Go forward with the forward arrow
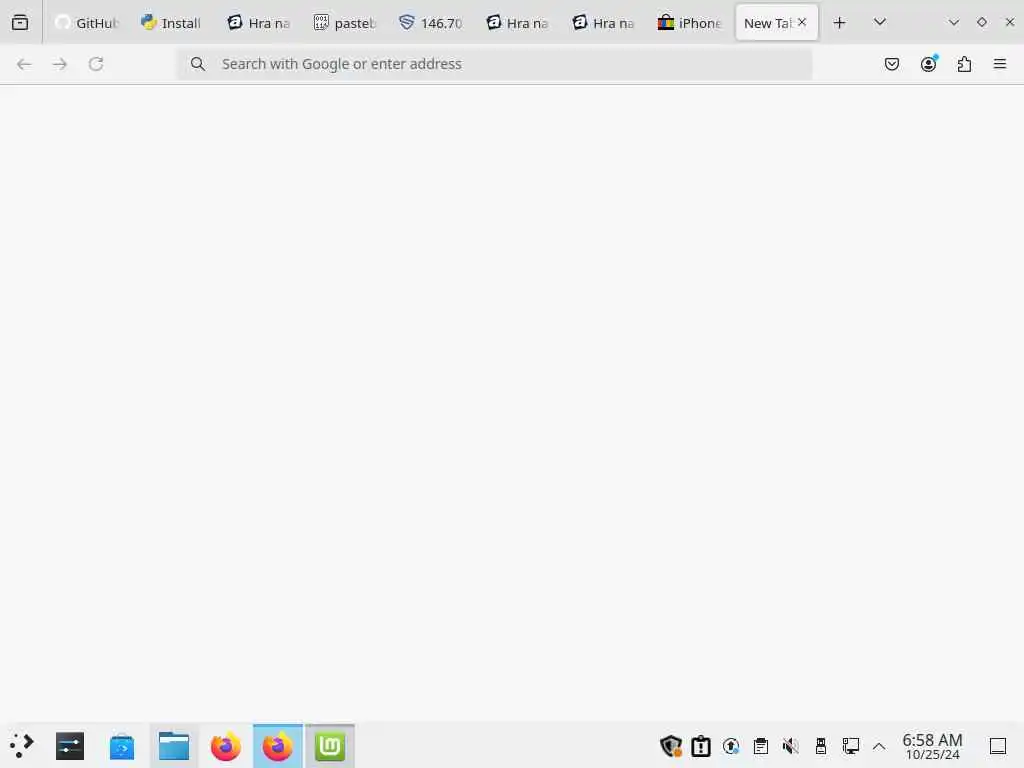The height and width of the screenshot is (768, 1024). [60, 64]
